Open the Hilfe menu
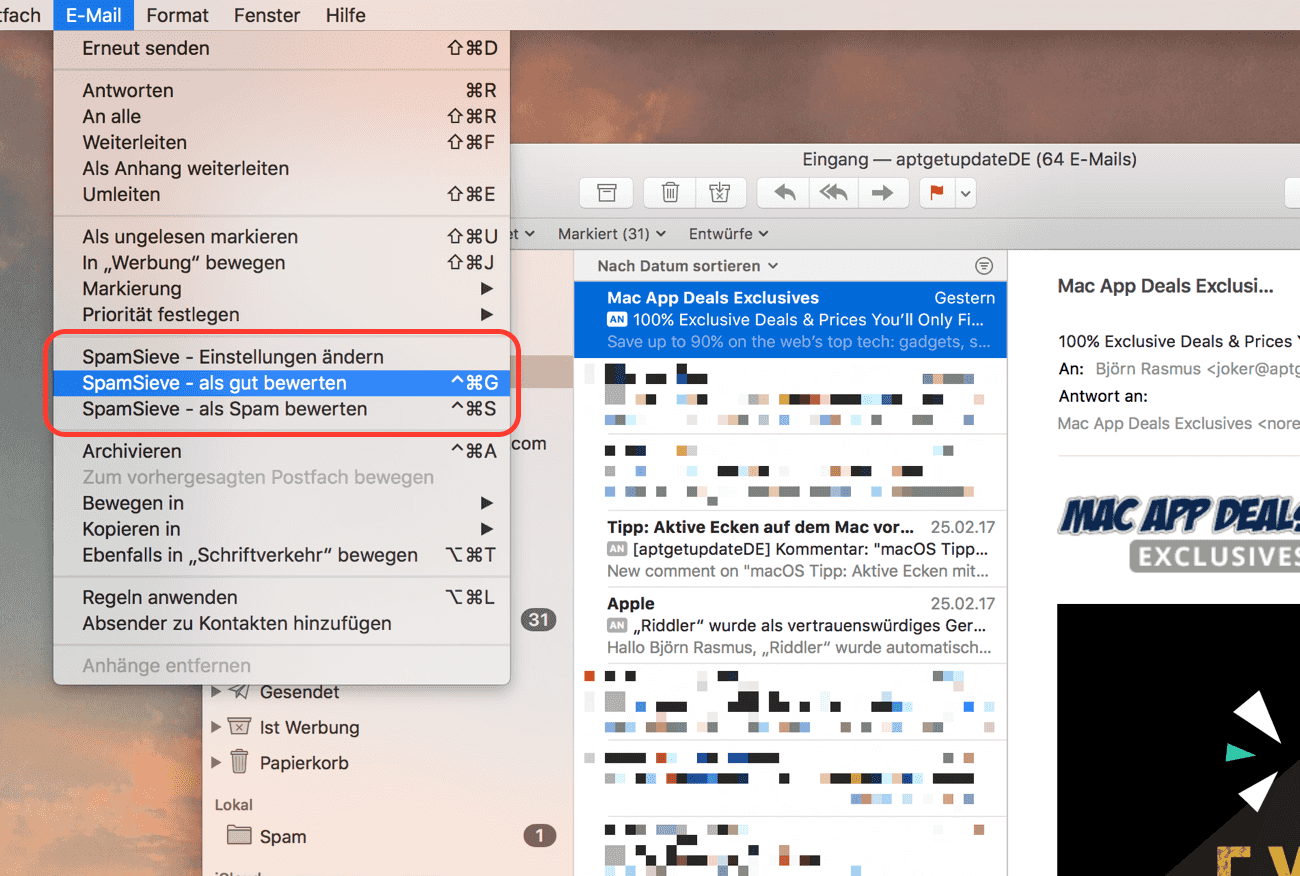1300x876 pixels. click(346, 15)
